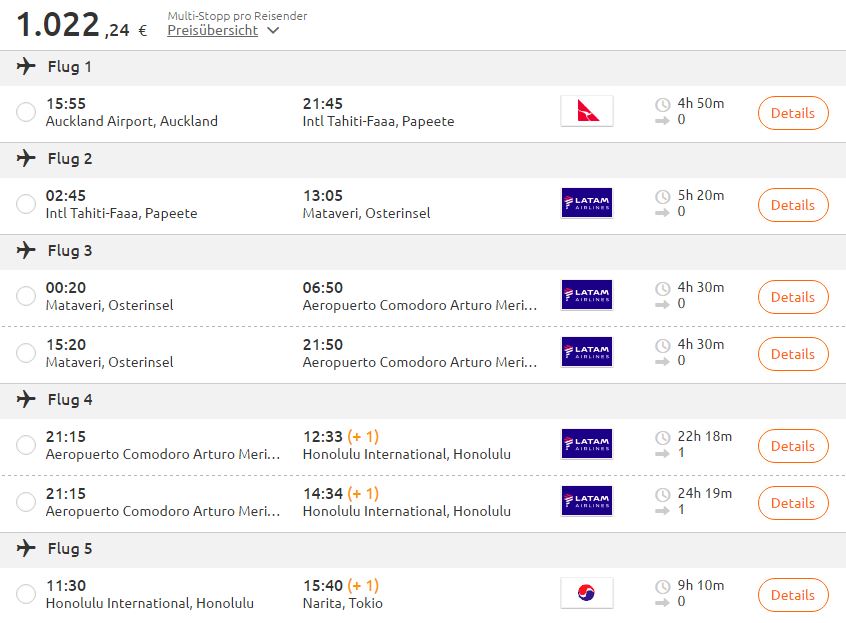Viewport: 846px width, 623px height.
Task: Select the 15:55 Auckland departure radio button
Action: coord(26,112)
